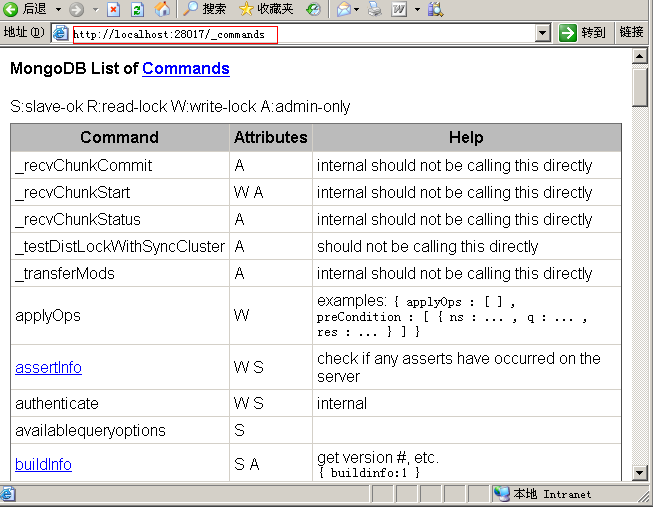Open the Commands link in the heading
653x507 pixels.
coord(186,68)
